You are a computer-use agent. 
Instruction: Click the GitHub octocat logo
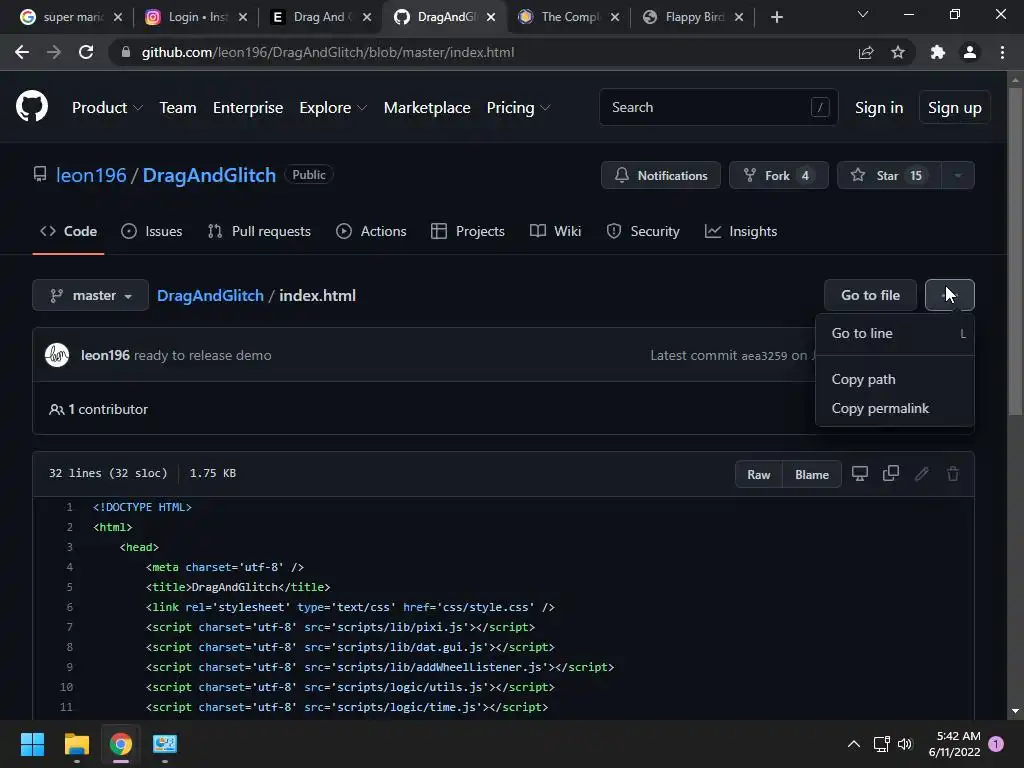point(32,107)
